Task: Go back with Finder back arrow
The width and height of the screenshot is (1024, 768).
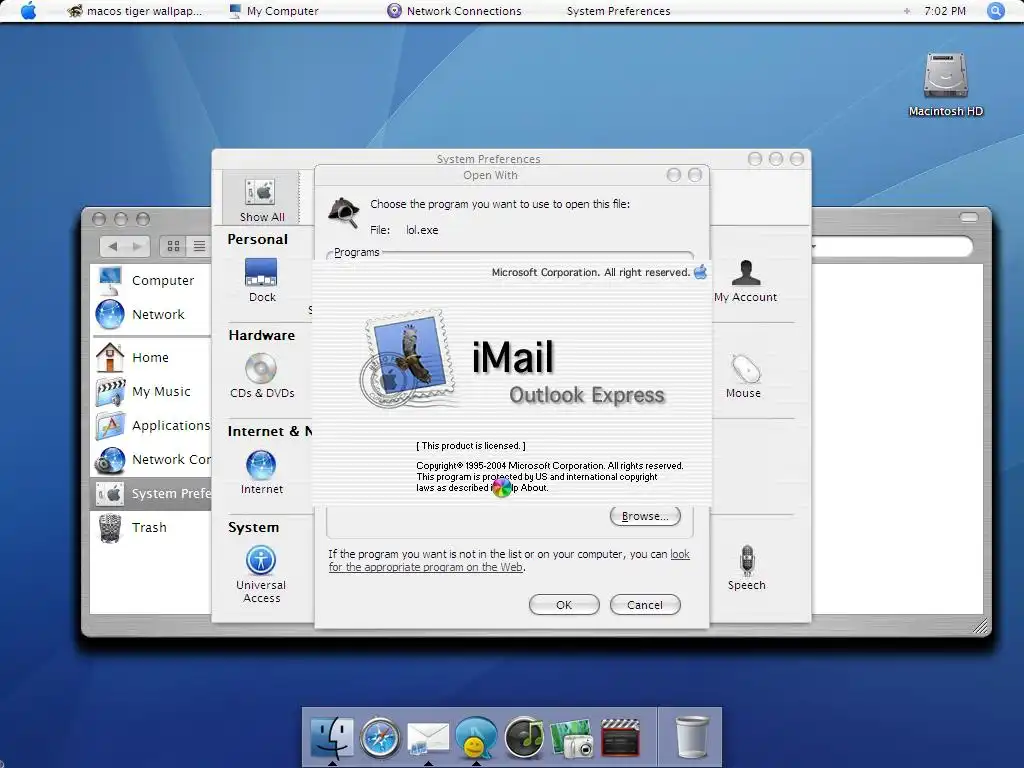Action: [x=113, y=246]
